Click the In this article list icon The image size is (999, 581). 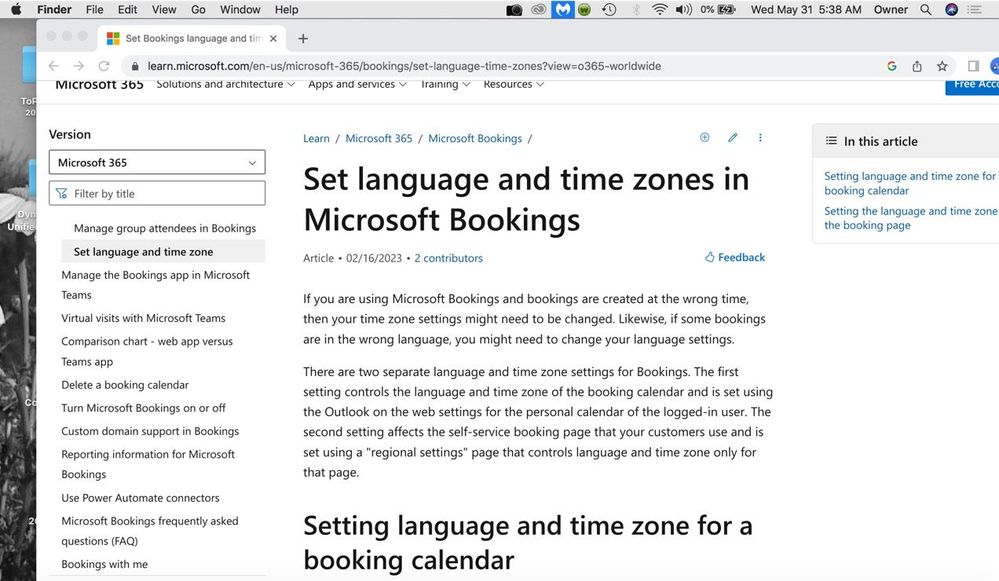pos(831,141)
